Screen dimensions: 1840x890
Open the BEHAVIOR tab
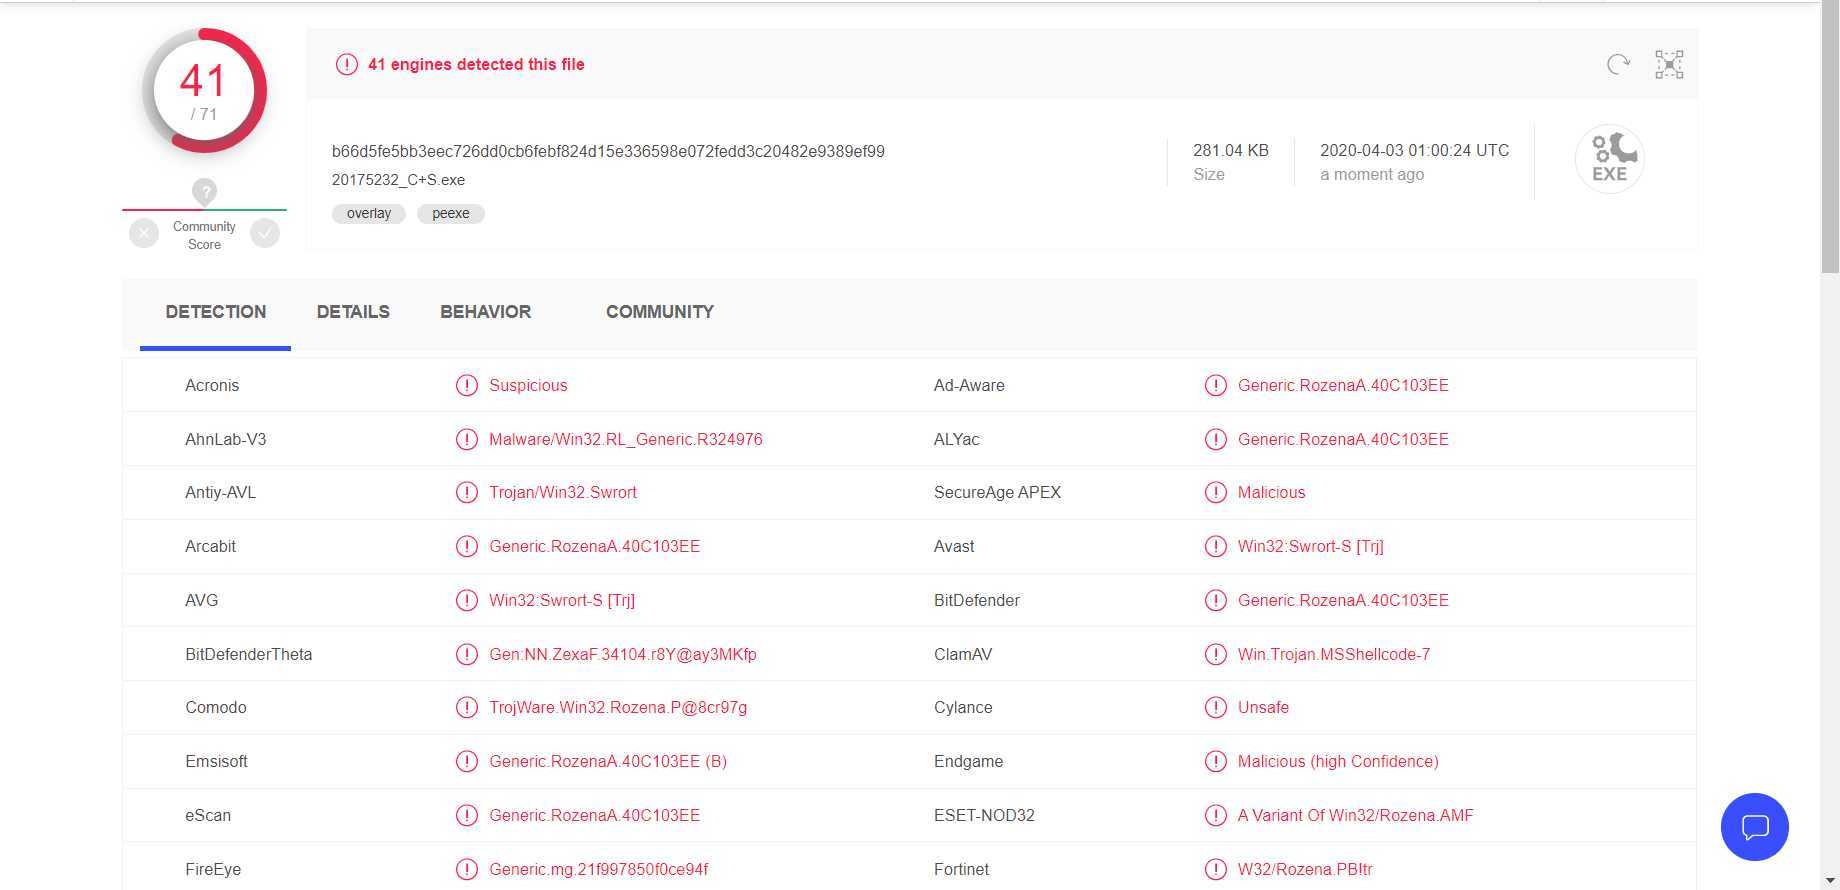click(x=485, y=312)
